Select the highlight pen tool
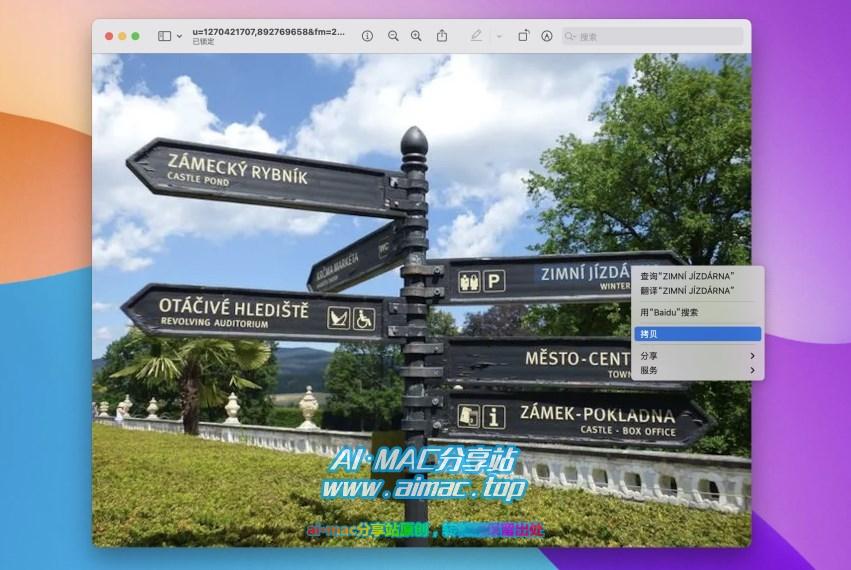 (x=476, y=36)
